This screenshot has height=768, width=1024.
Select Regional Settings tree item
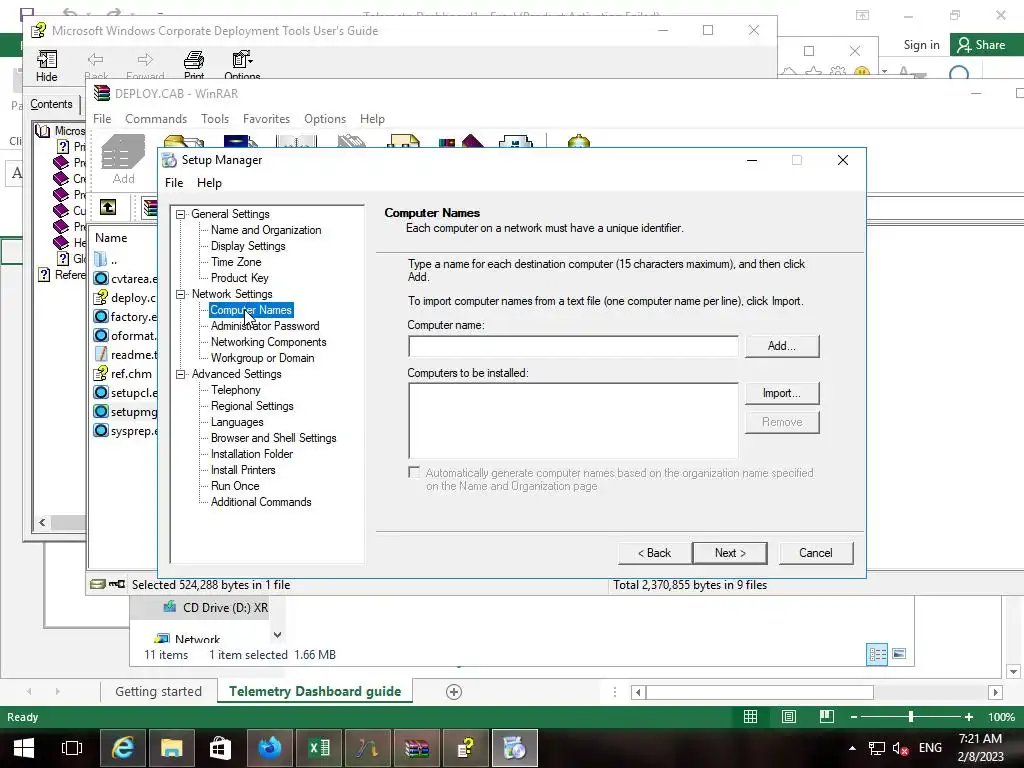tap(252, 406)
